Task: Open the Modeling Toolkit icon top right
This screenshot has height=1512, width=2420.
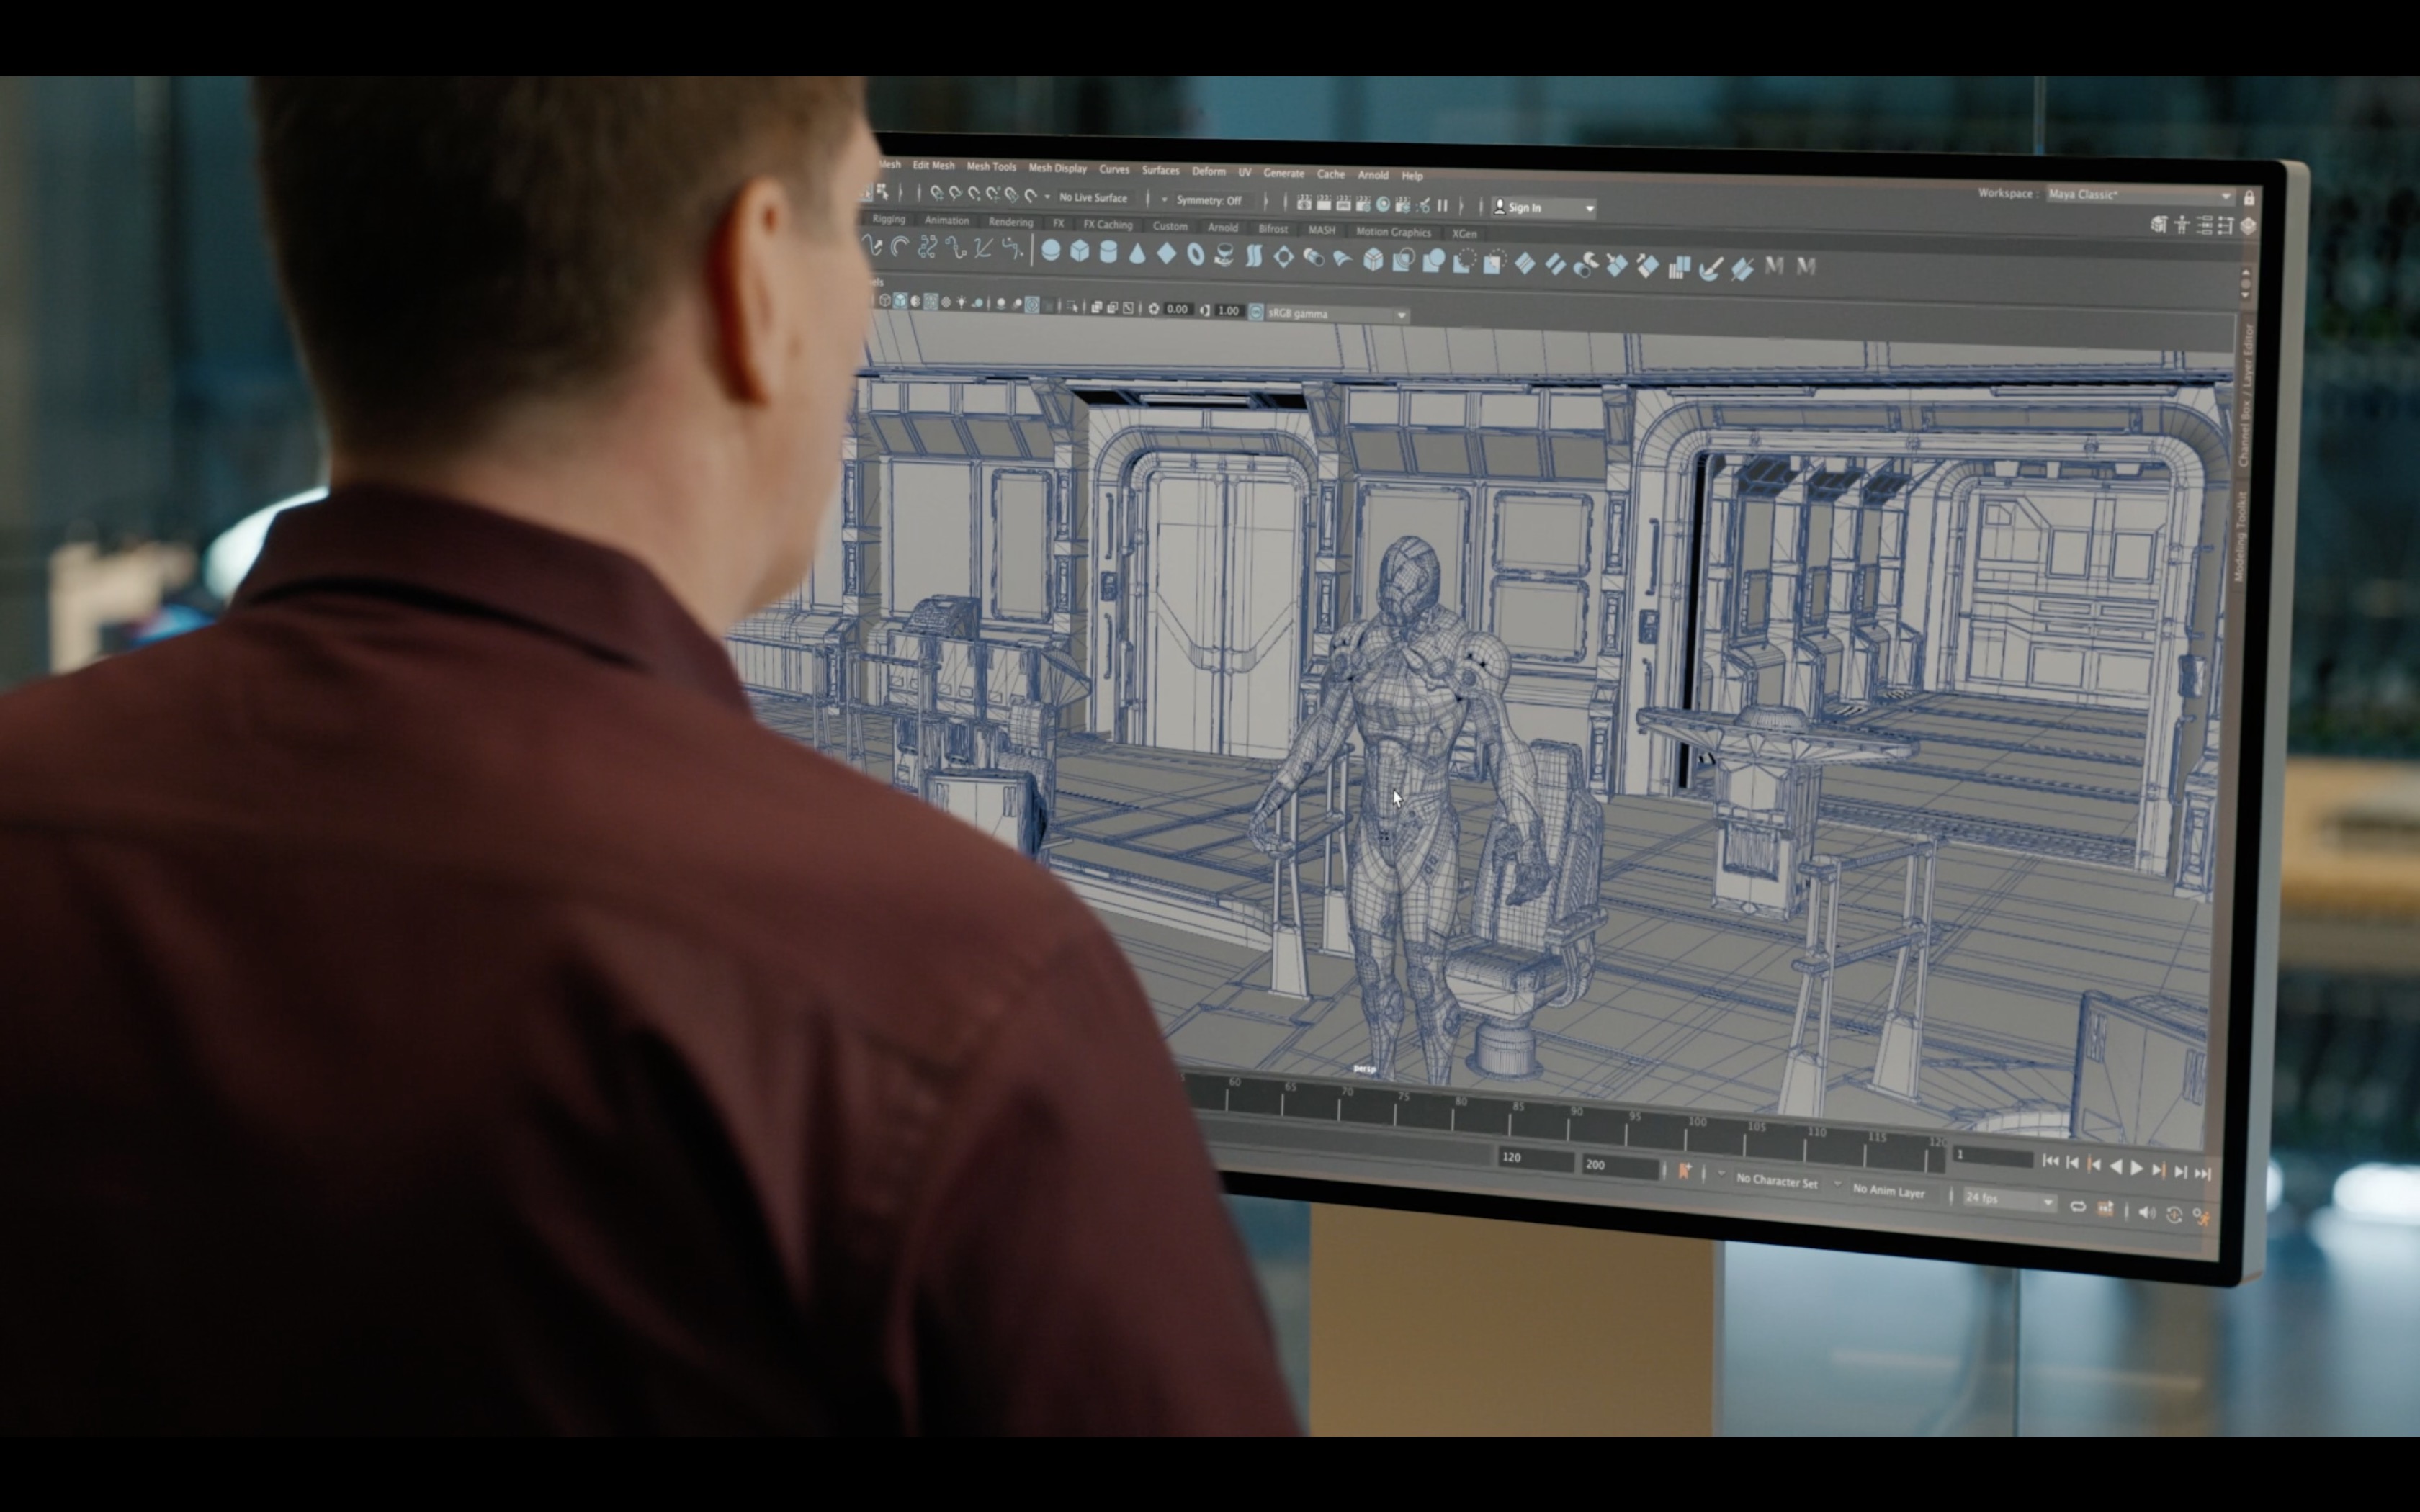Action: click(2159, 224)
